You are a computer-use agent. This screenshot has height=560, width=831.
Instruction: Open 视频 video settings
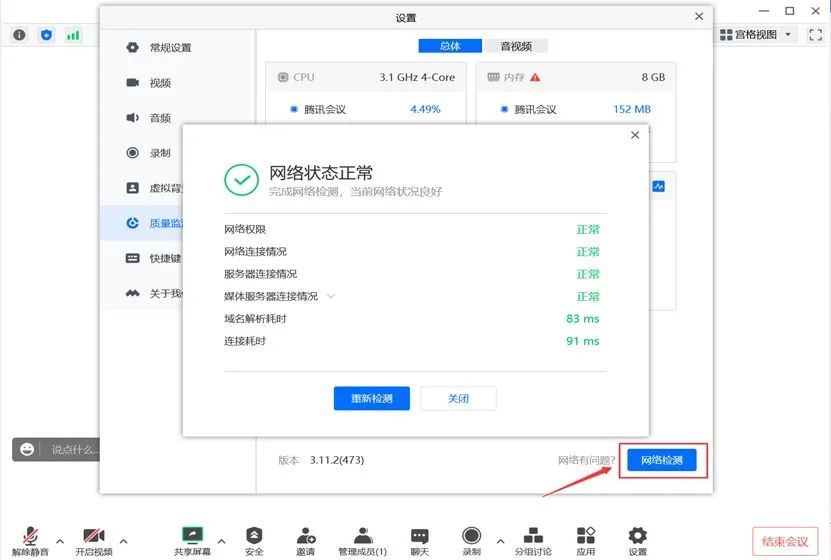[177, 83]
